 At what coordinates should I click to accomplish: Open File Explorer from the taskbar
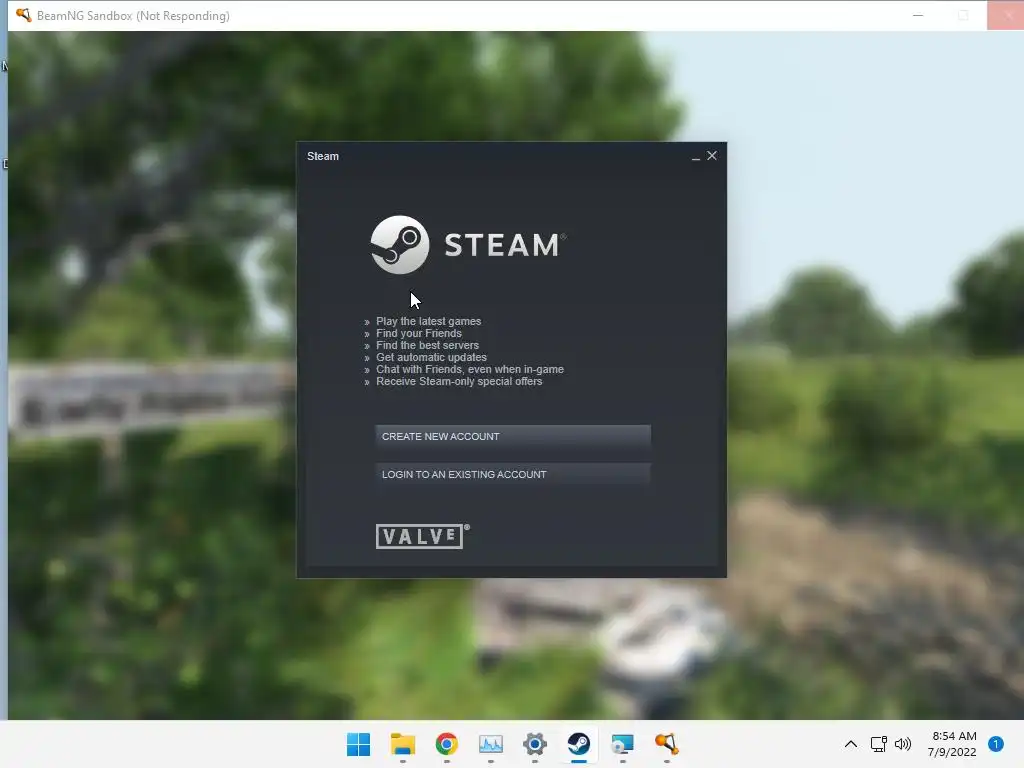(x=403, y=744)
